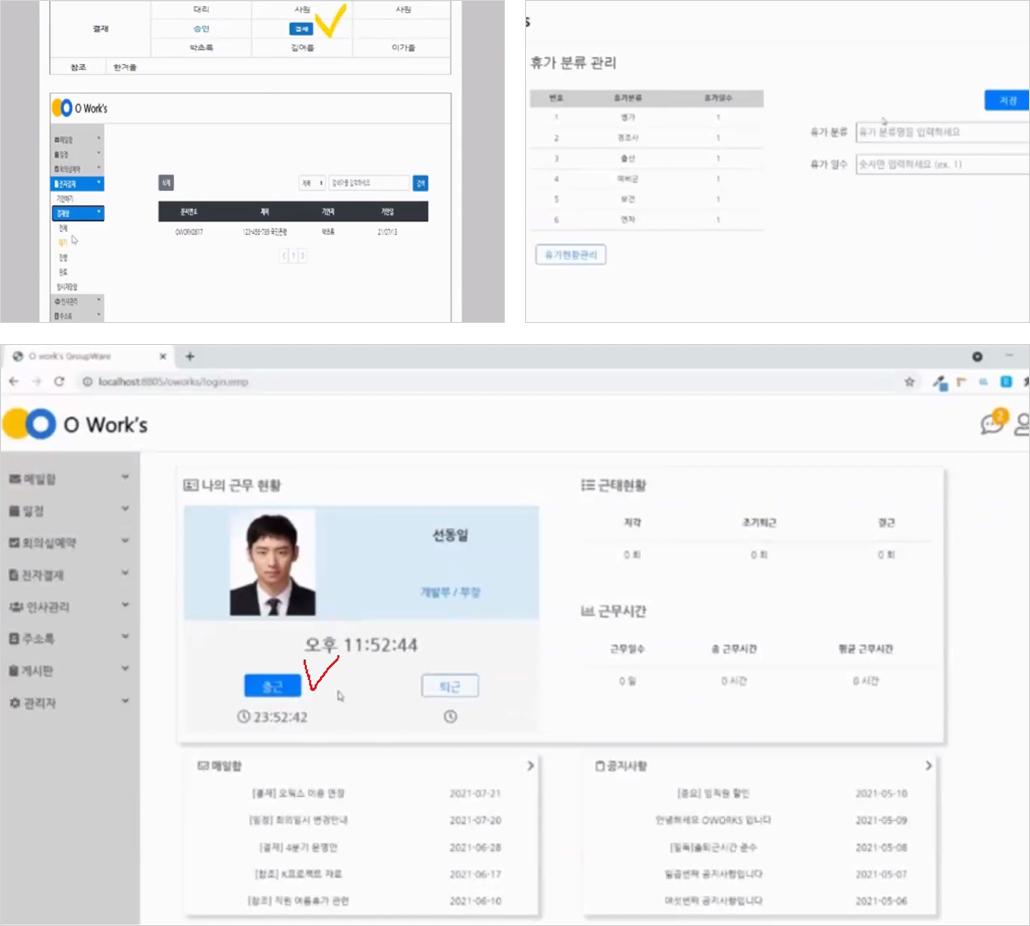Open the 안녕하세요 OWORKS 입니다 notice
1030x926 pixels.
coord(713,820)
